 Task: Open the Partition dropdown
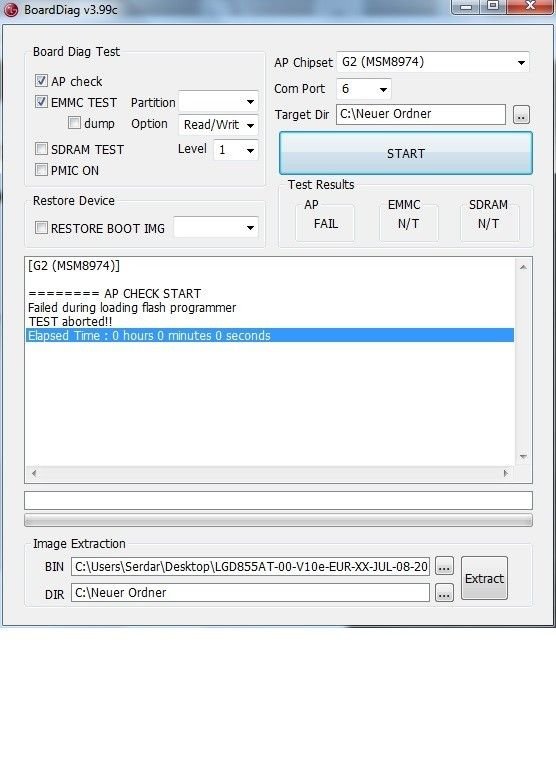coord(218,102)
